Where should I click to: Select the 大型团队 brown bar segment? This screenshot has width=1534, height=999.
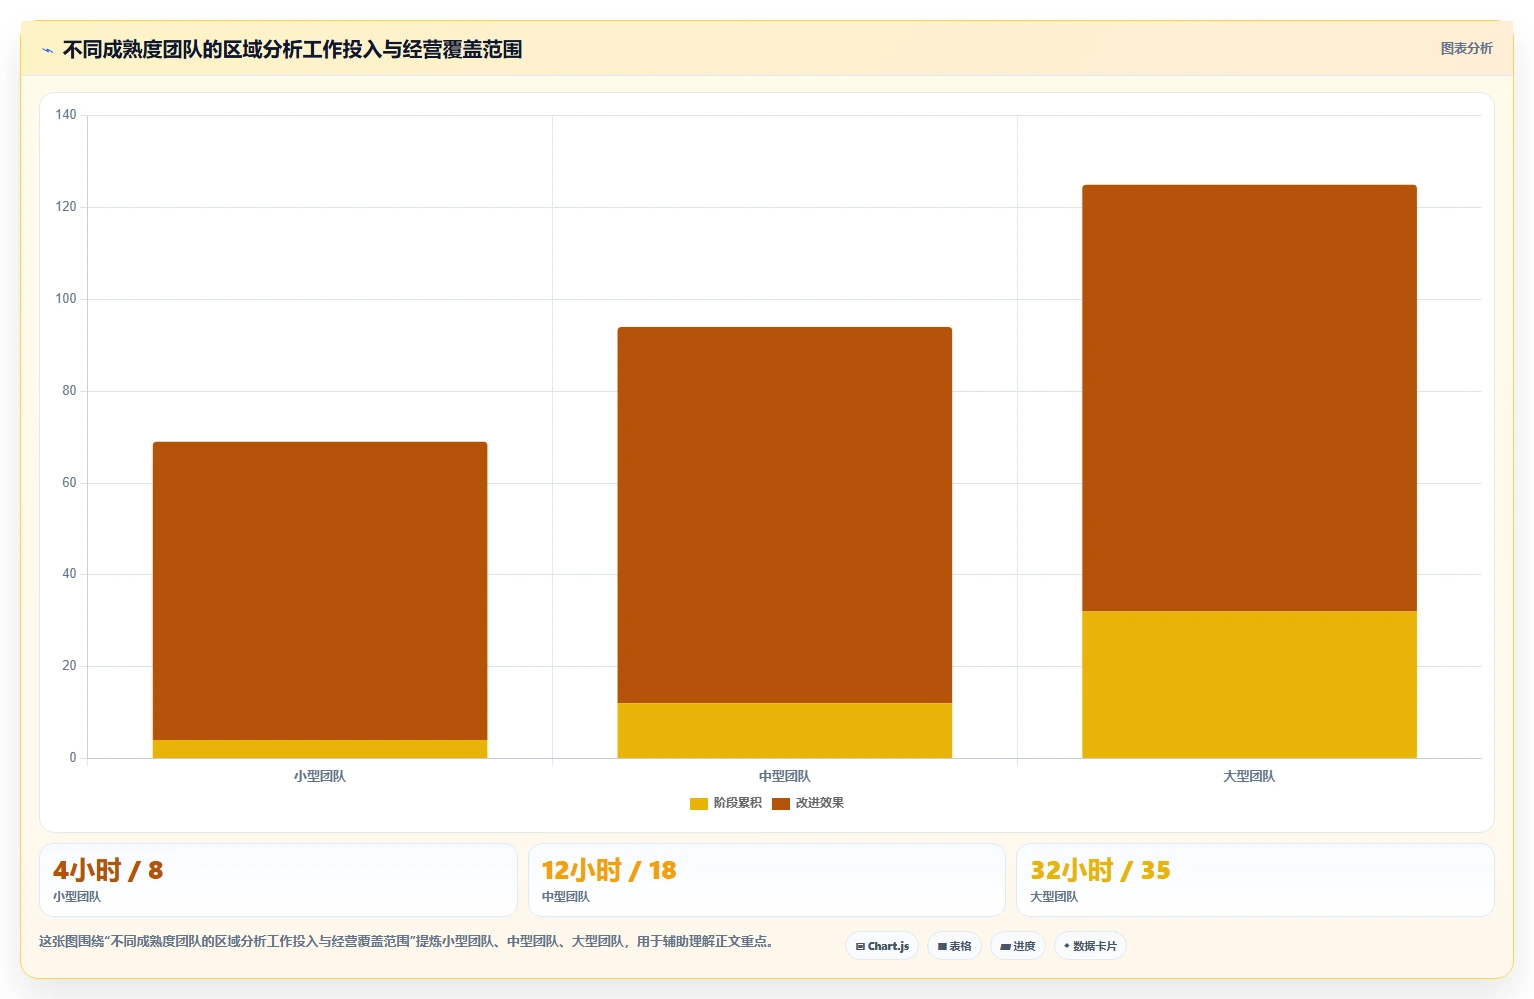click(x=1249, y=398)
